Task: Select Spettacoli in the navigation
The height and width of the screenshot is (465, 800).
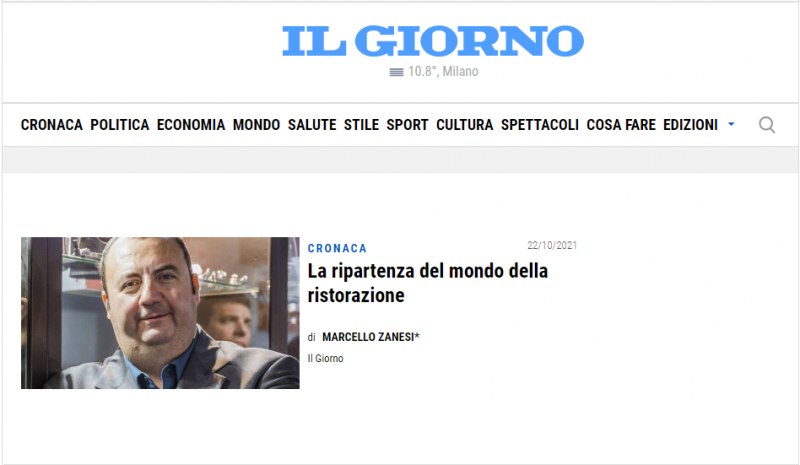Action: pyautogui.click(x=540, y=125)
